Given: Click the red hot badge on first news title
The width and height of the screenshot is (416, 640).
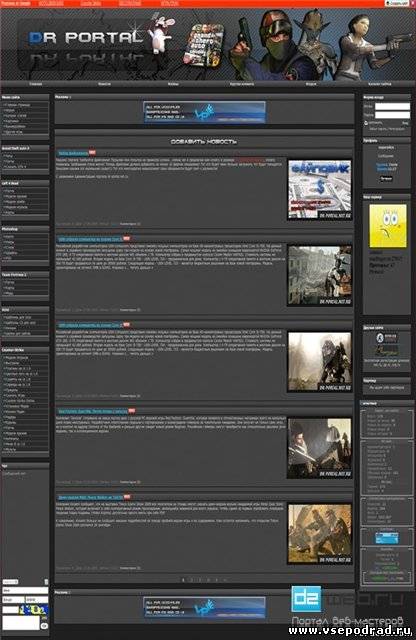Looking at the screenshot, I should click(x=92, y=153).
